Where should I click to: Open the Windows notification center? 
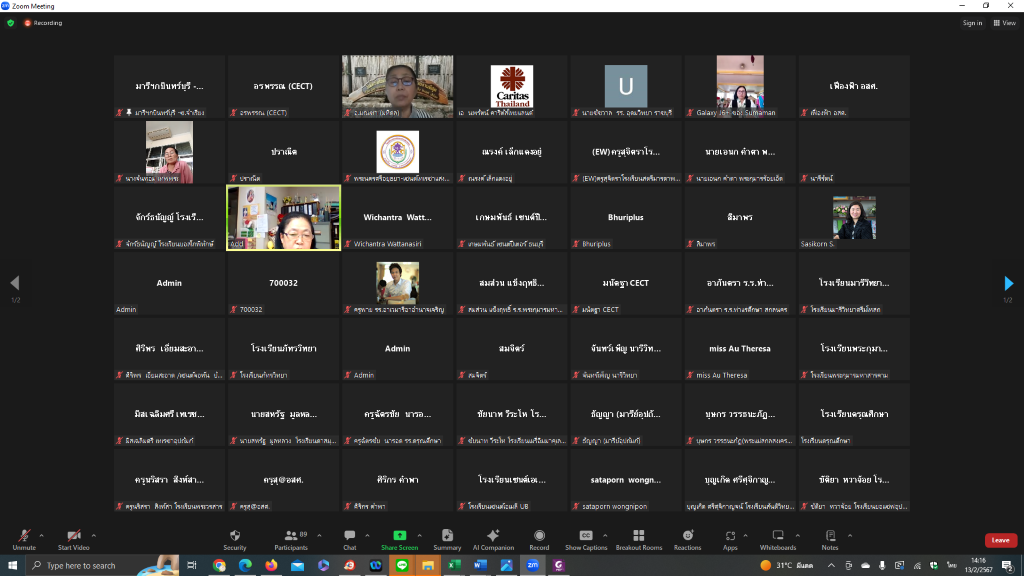point(1008,566)
